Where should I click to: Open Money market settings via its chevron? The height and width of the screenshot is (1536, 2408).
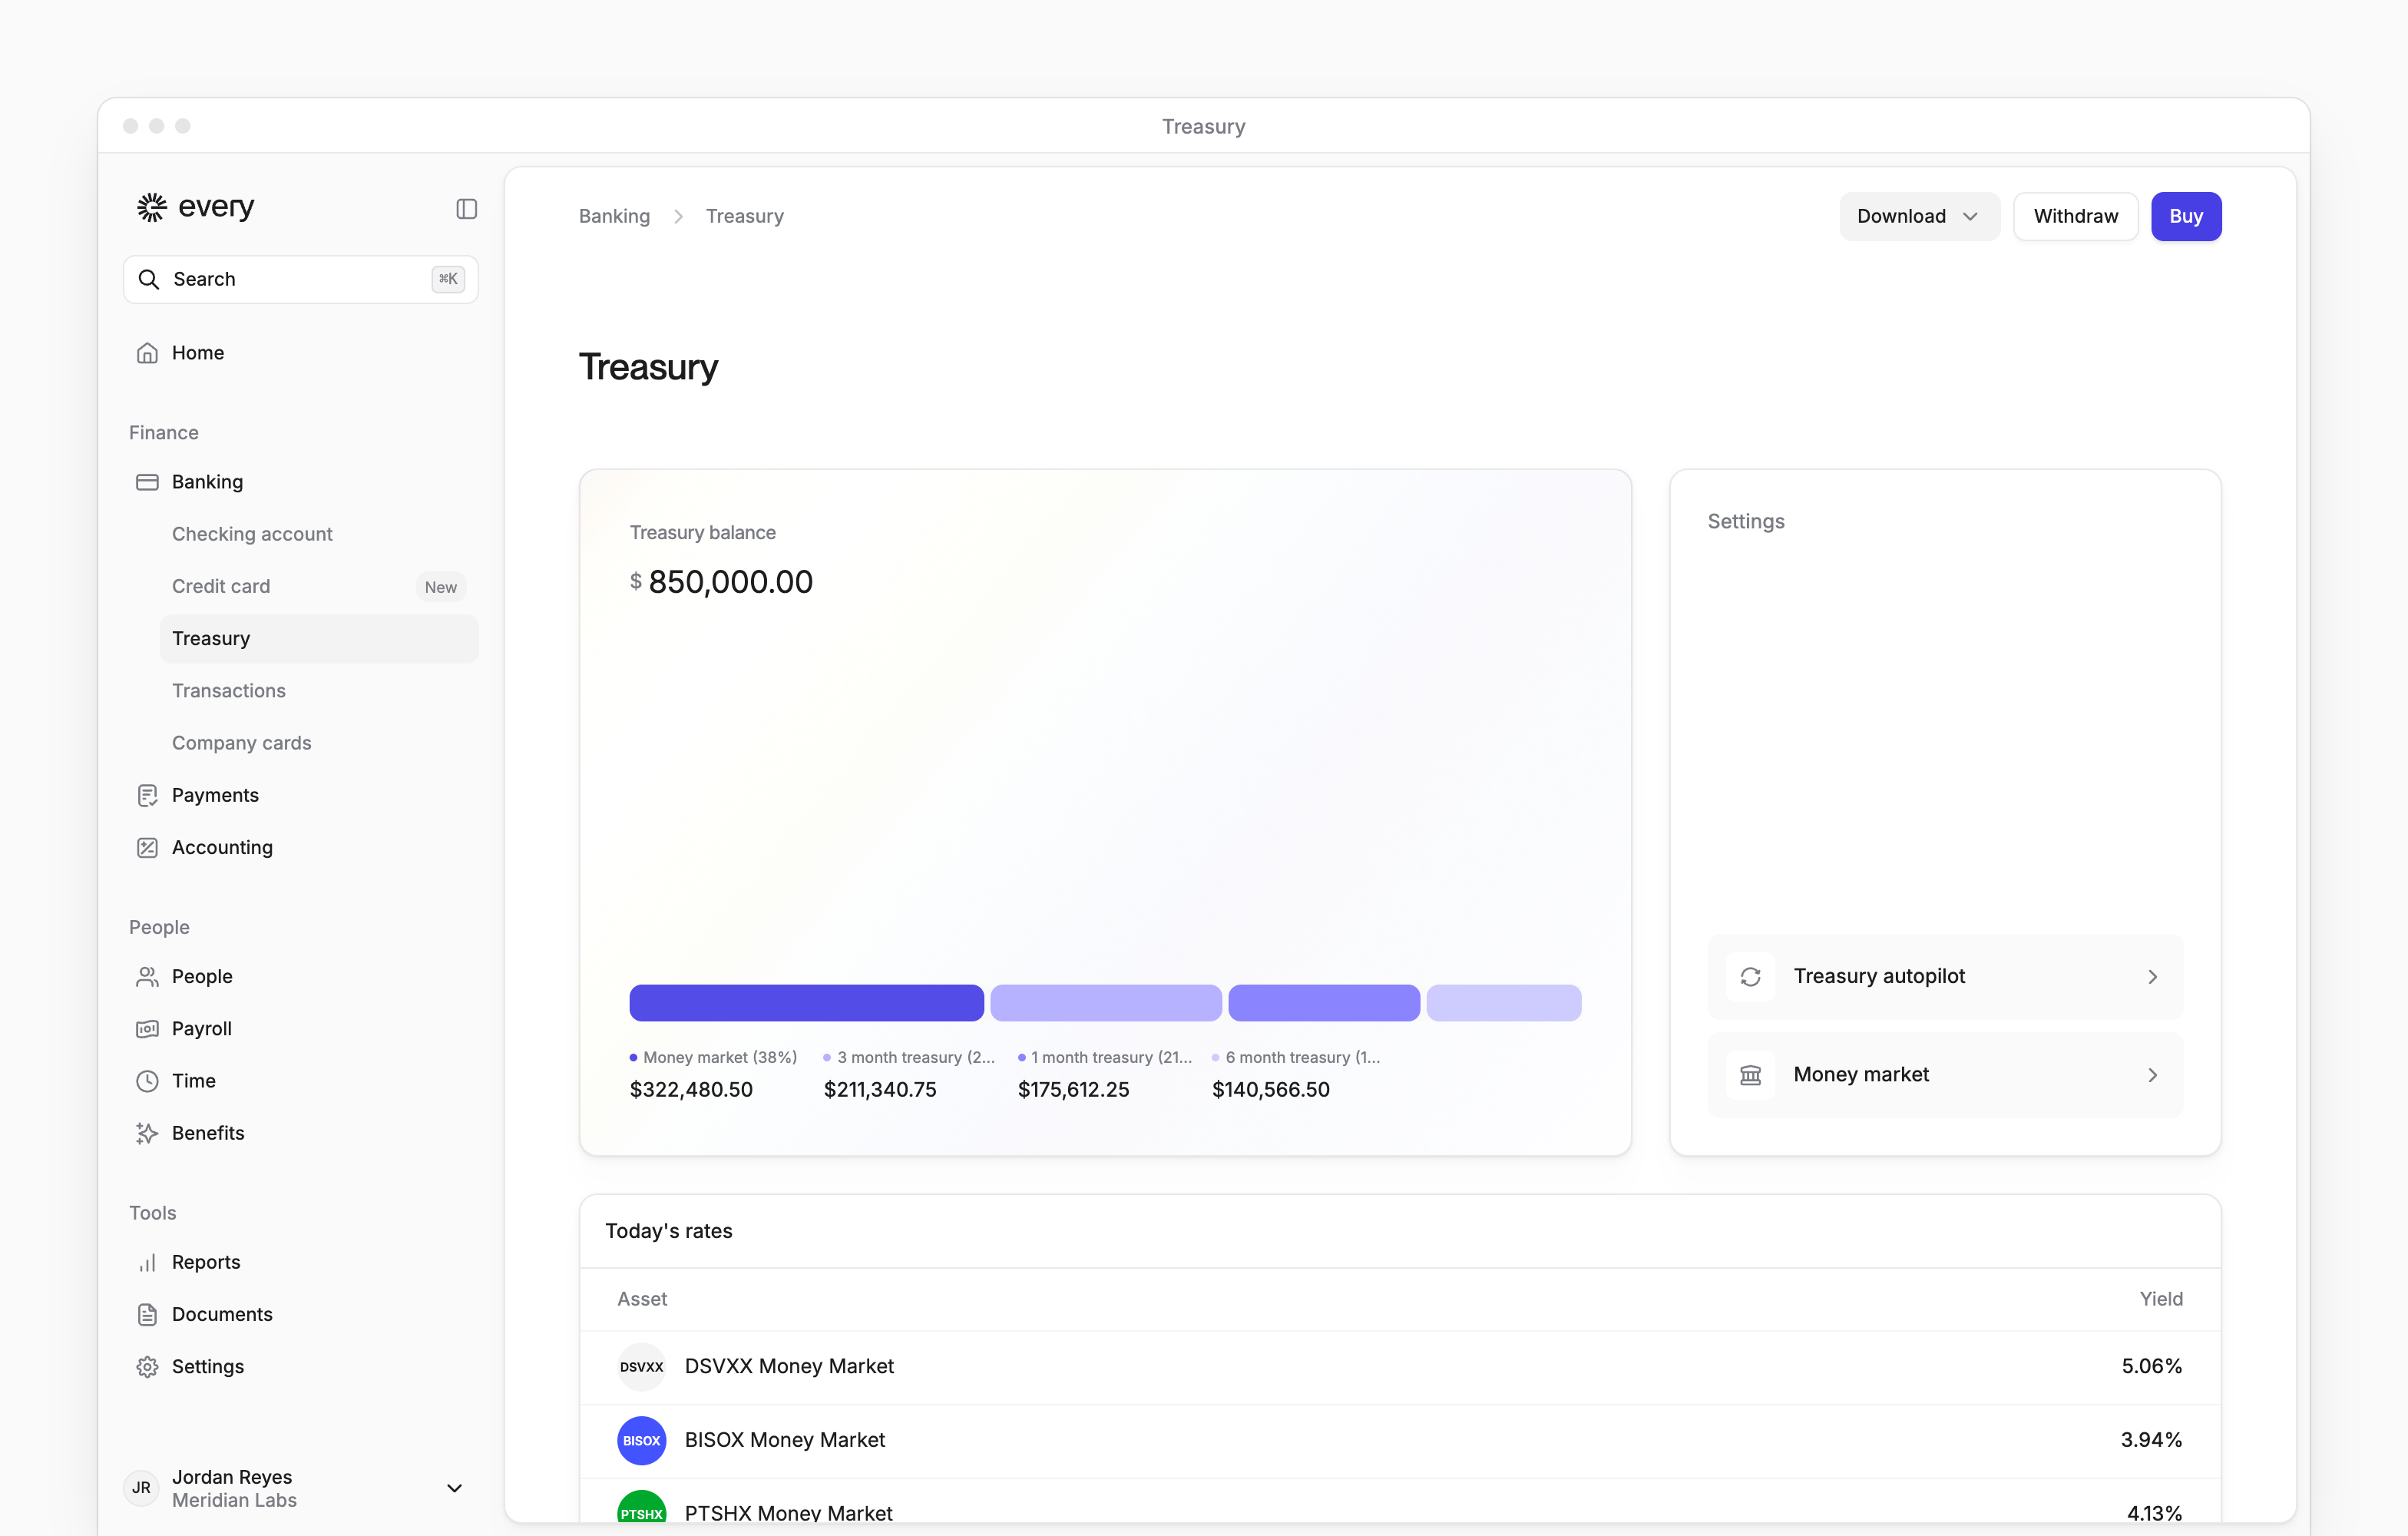pos(2152,1075)
